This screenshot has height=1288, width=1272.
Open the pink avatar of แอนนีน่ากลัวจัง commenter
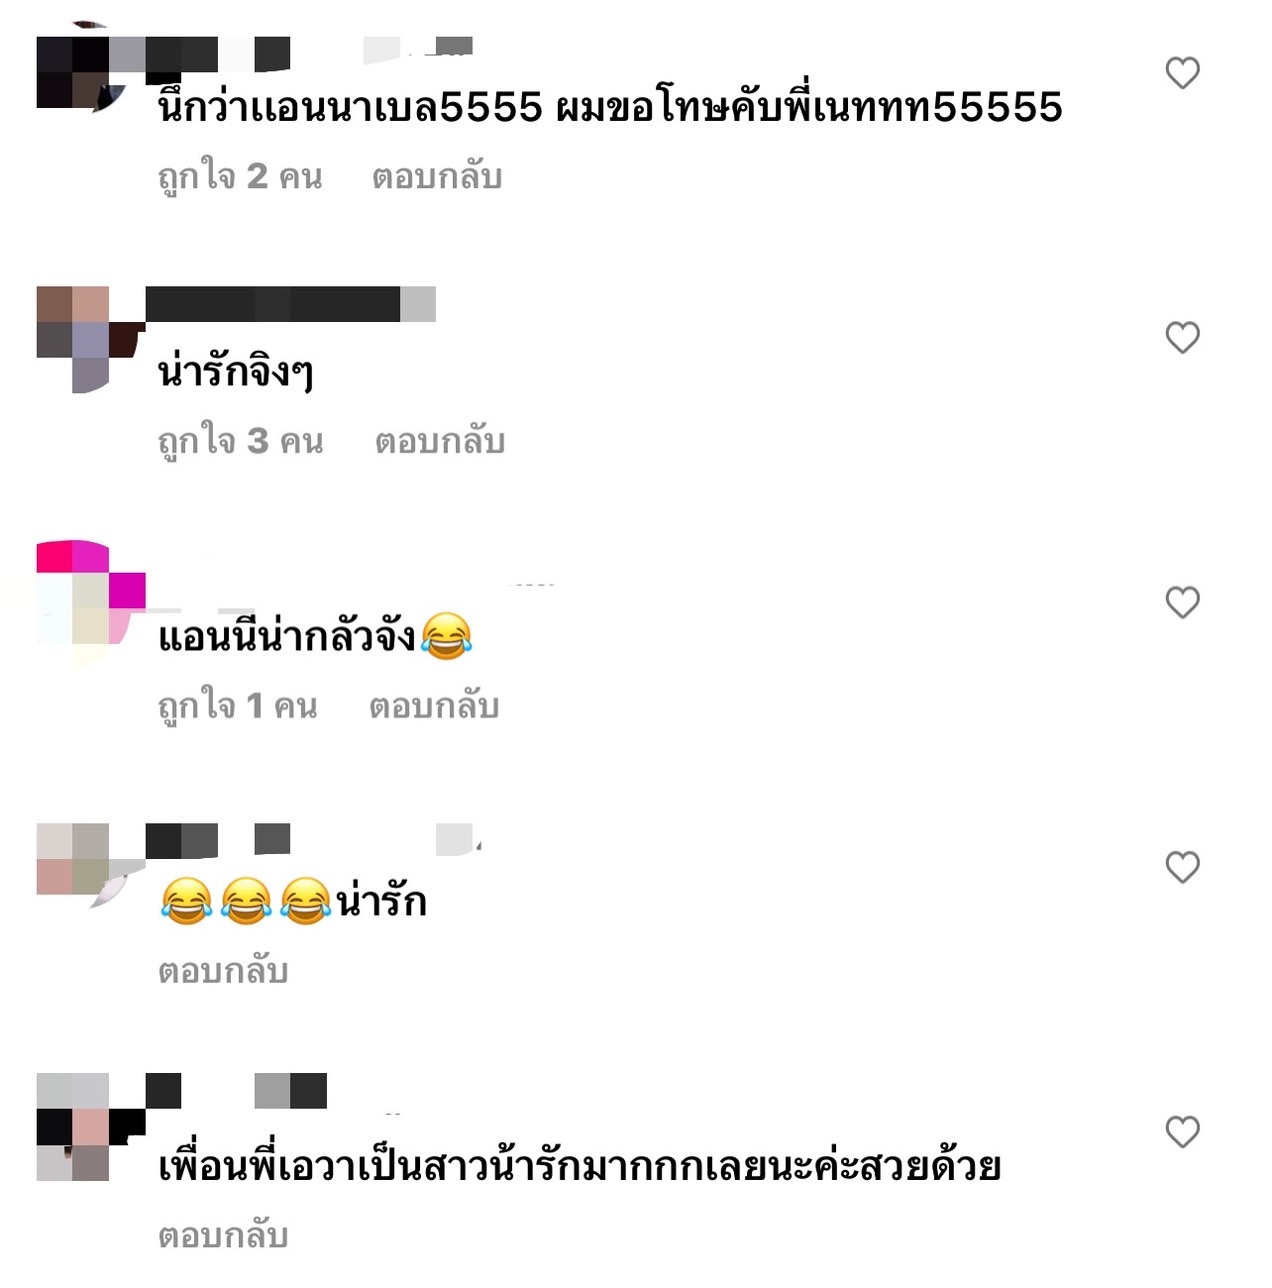tap(90, 593)
